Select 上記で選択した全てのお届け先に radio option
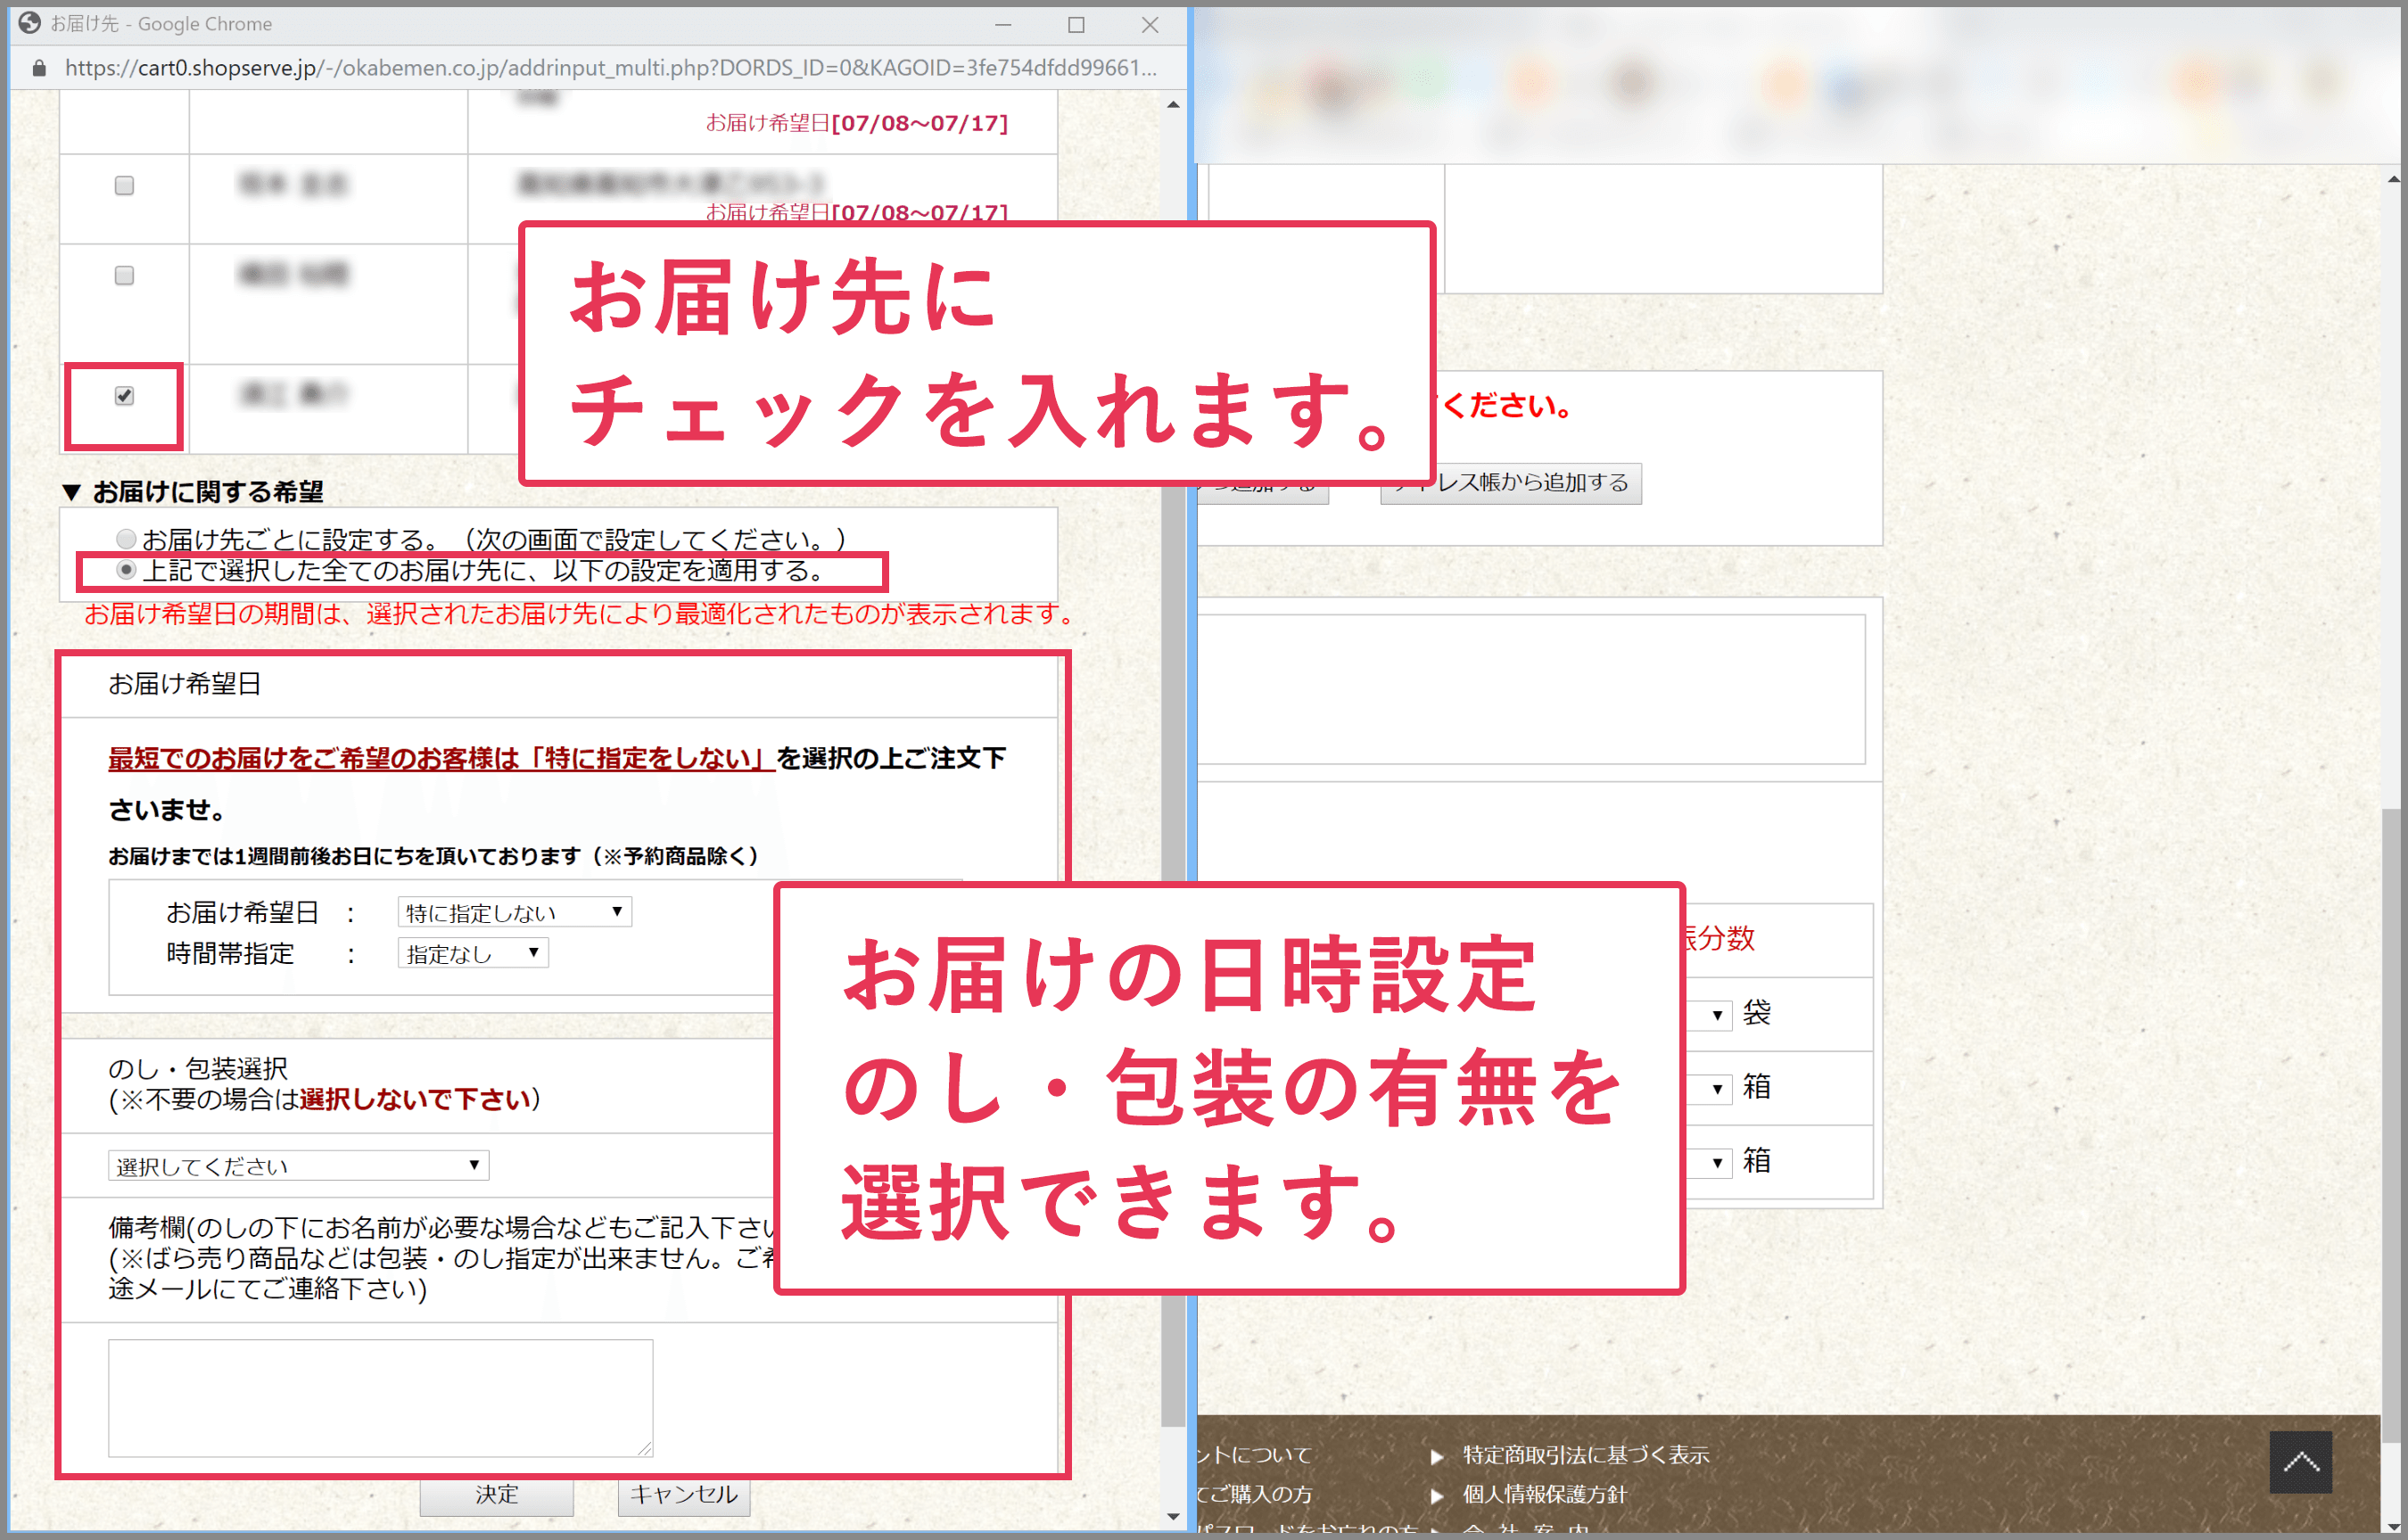 point(126,570)
